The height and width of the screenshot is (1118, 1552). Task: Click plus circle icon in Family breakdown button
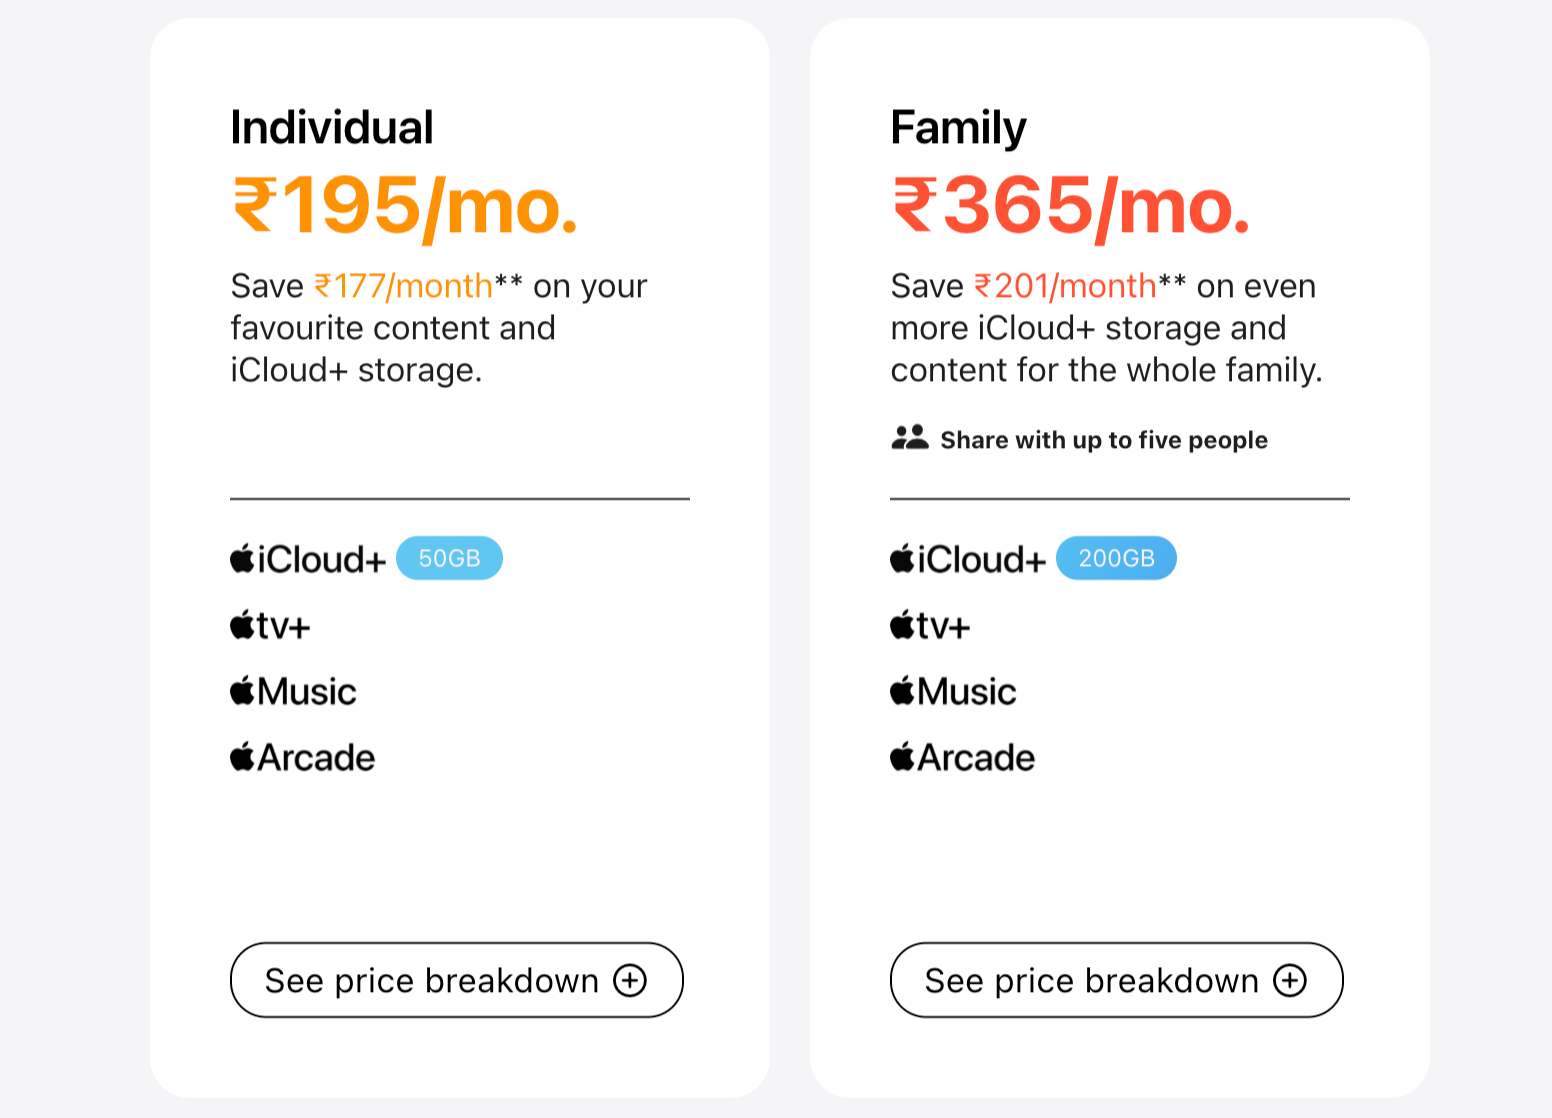click(x=1290, y=980)
